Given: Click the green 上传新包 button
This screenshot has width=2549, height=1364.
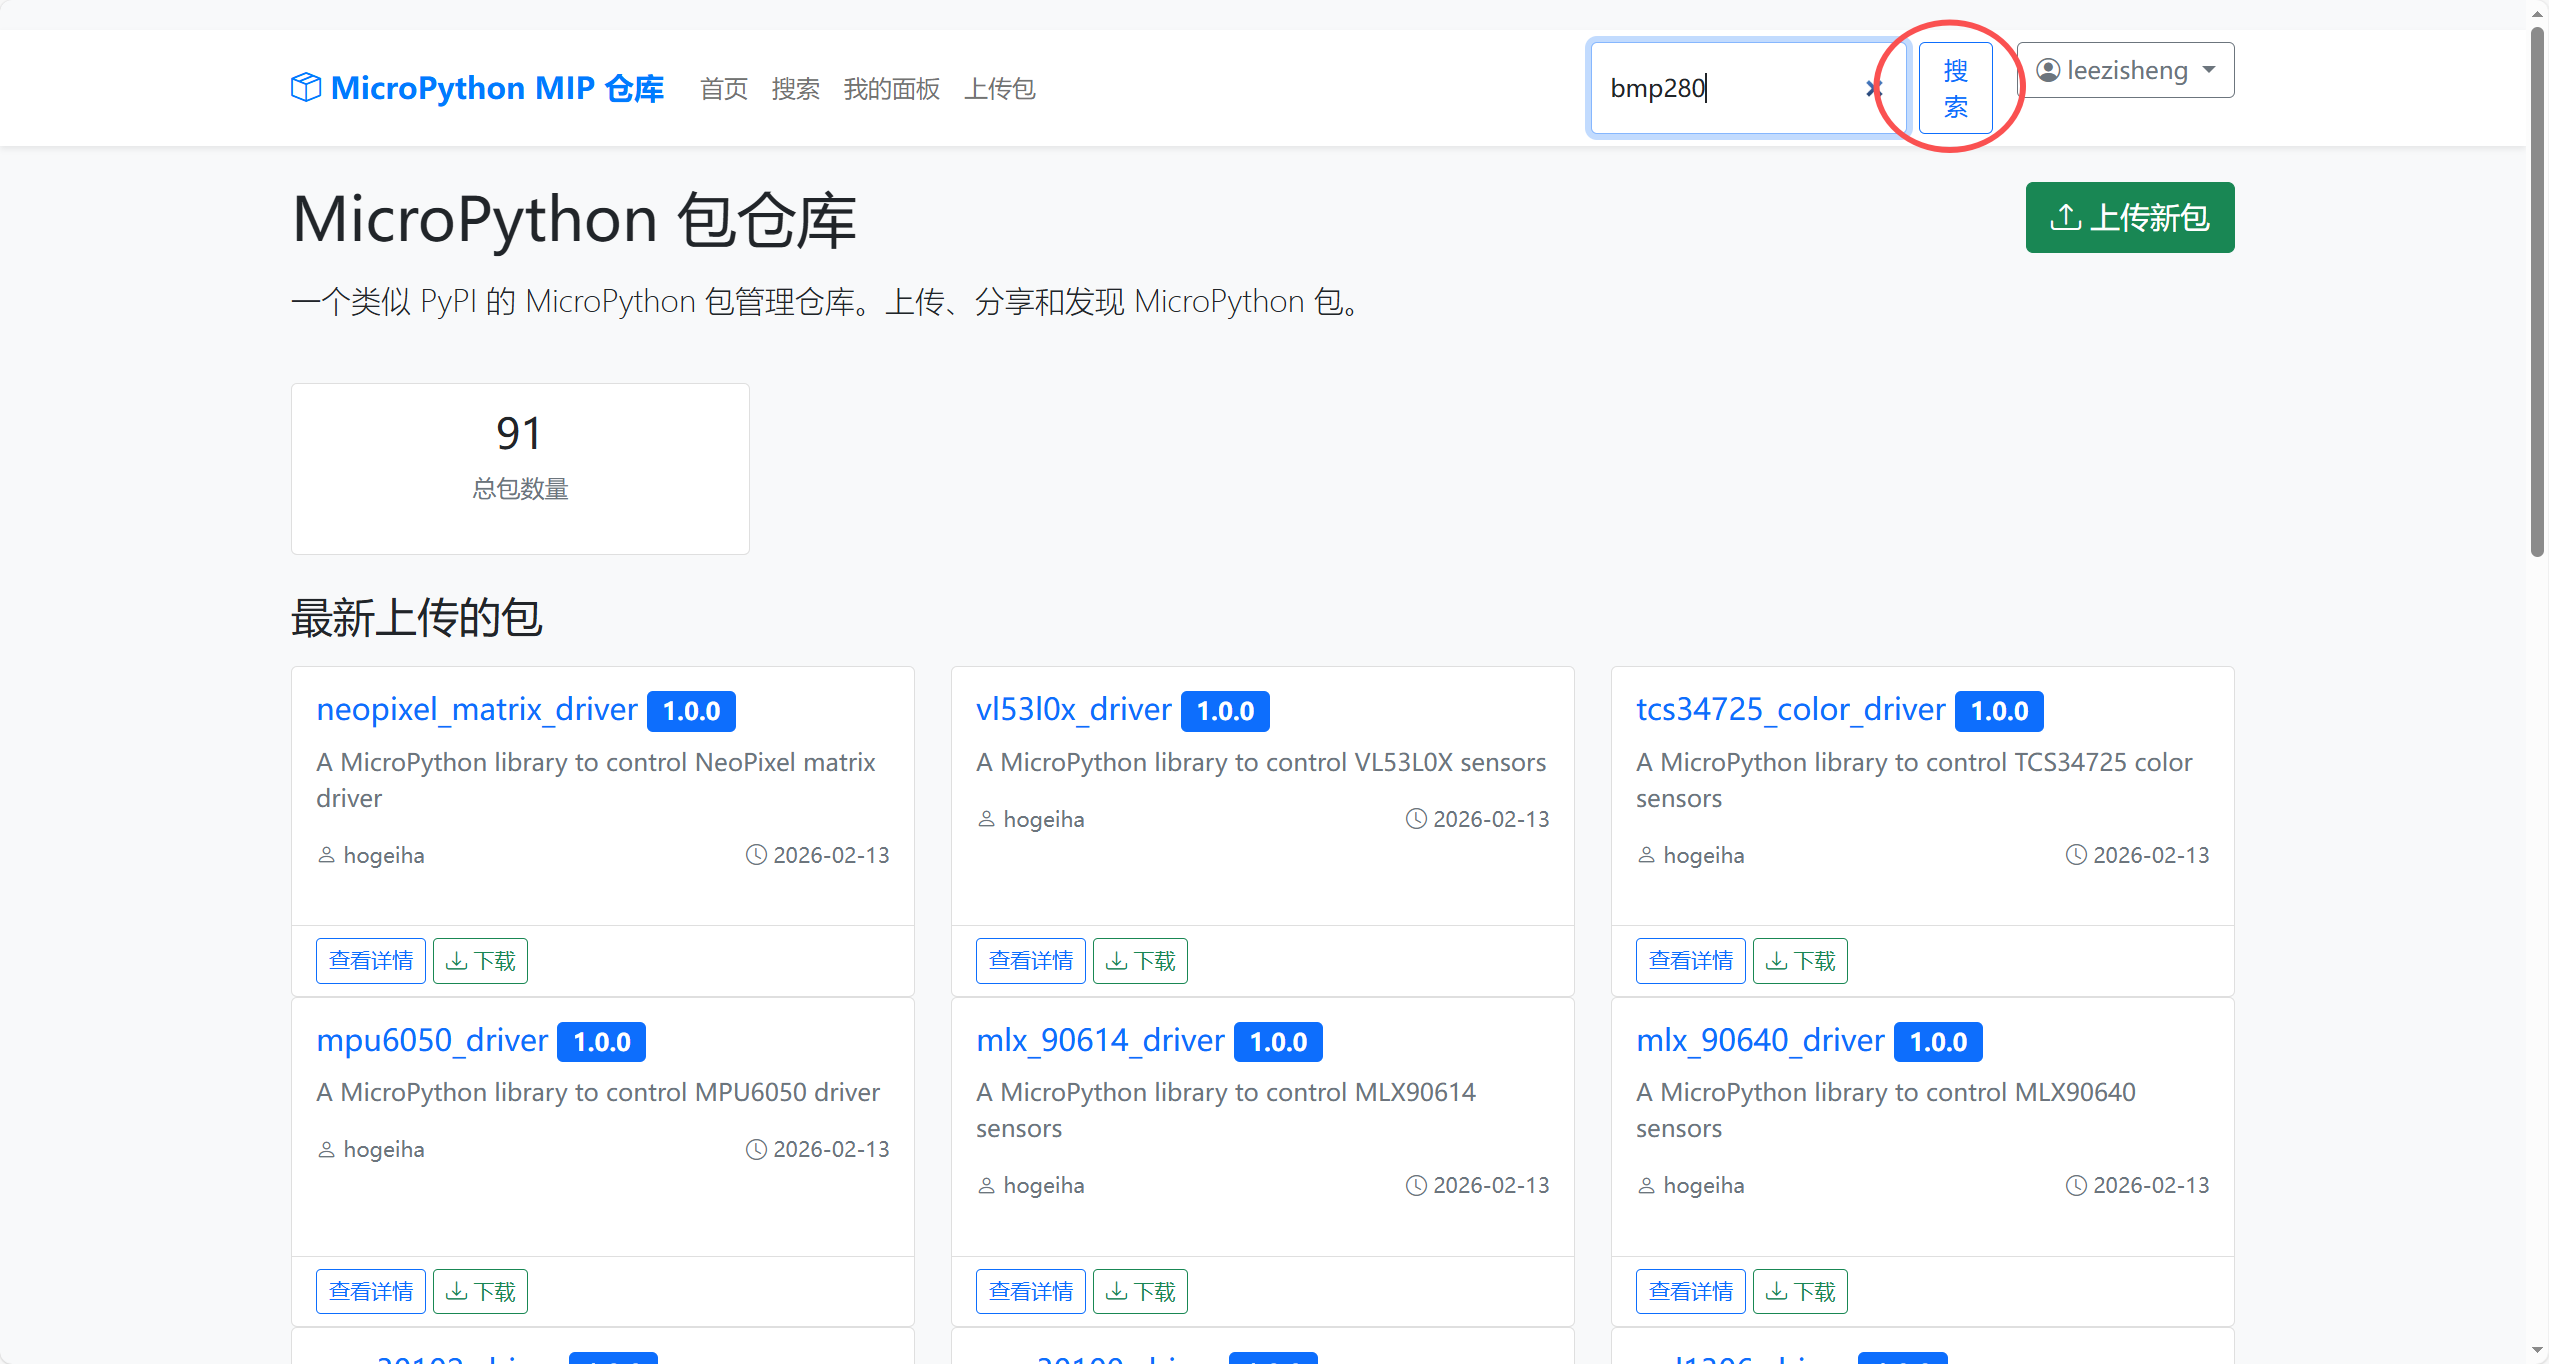Looking at the screenshot, I should (x=2130, y=217).
